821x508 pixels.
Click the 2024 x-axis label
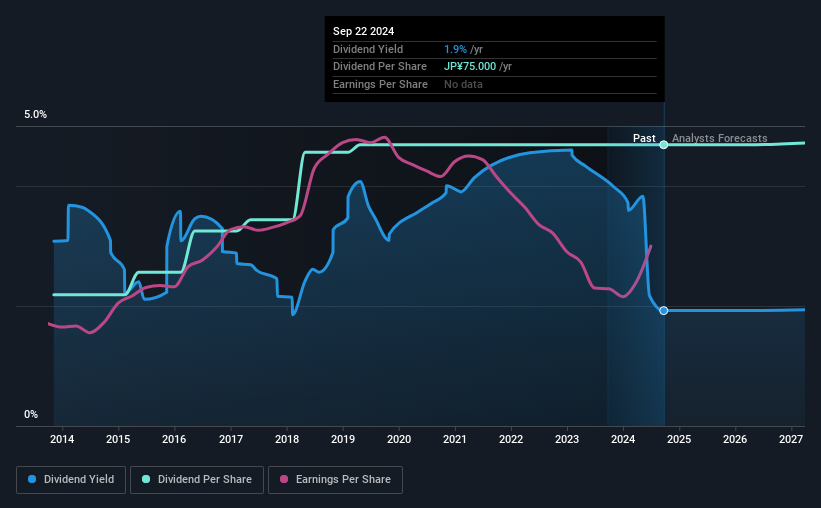pyautogui.click(x=623, y=439)
